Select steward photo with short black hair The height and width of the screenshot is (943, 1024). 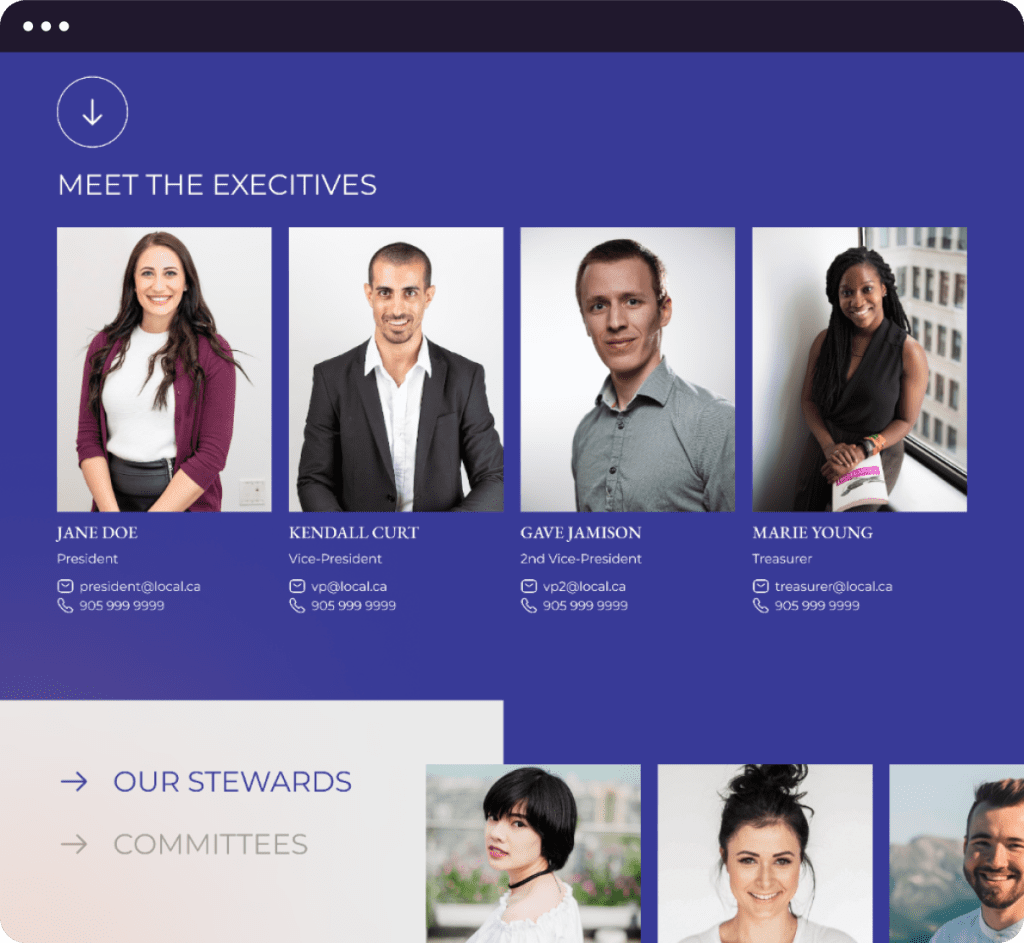coord(533,853)
